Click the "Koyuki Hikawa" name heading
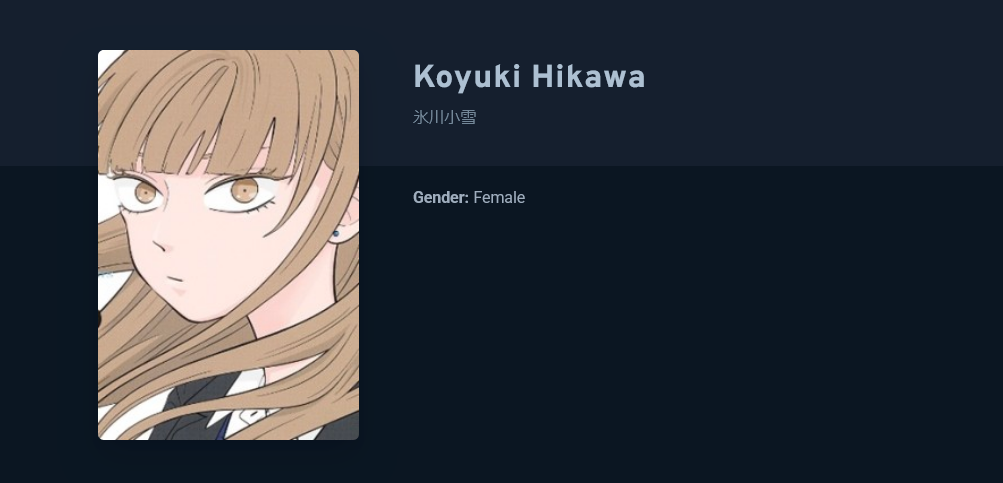Viewport: 1003px width, 483px height. (x=529, y=76)
